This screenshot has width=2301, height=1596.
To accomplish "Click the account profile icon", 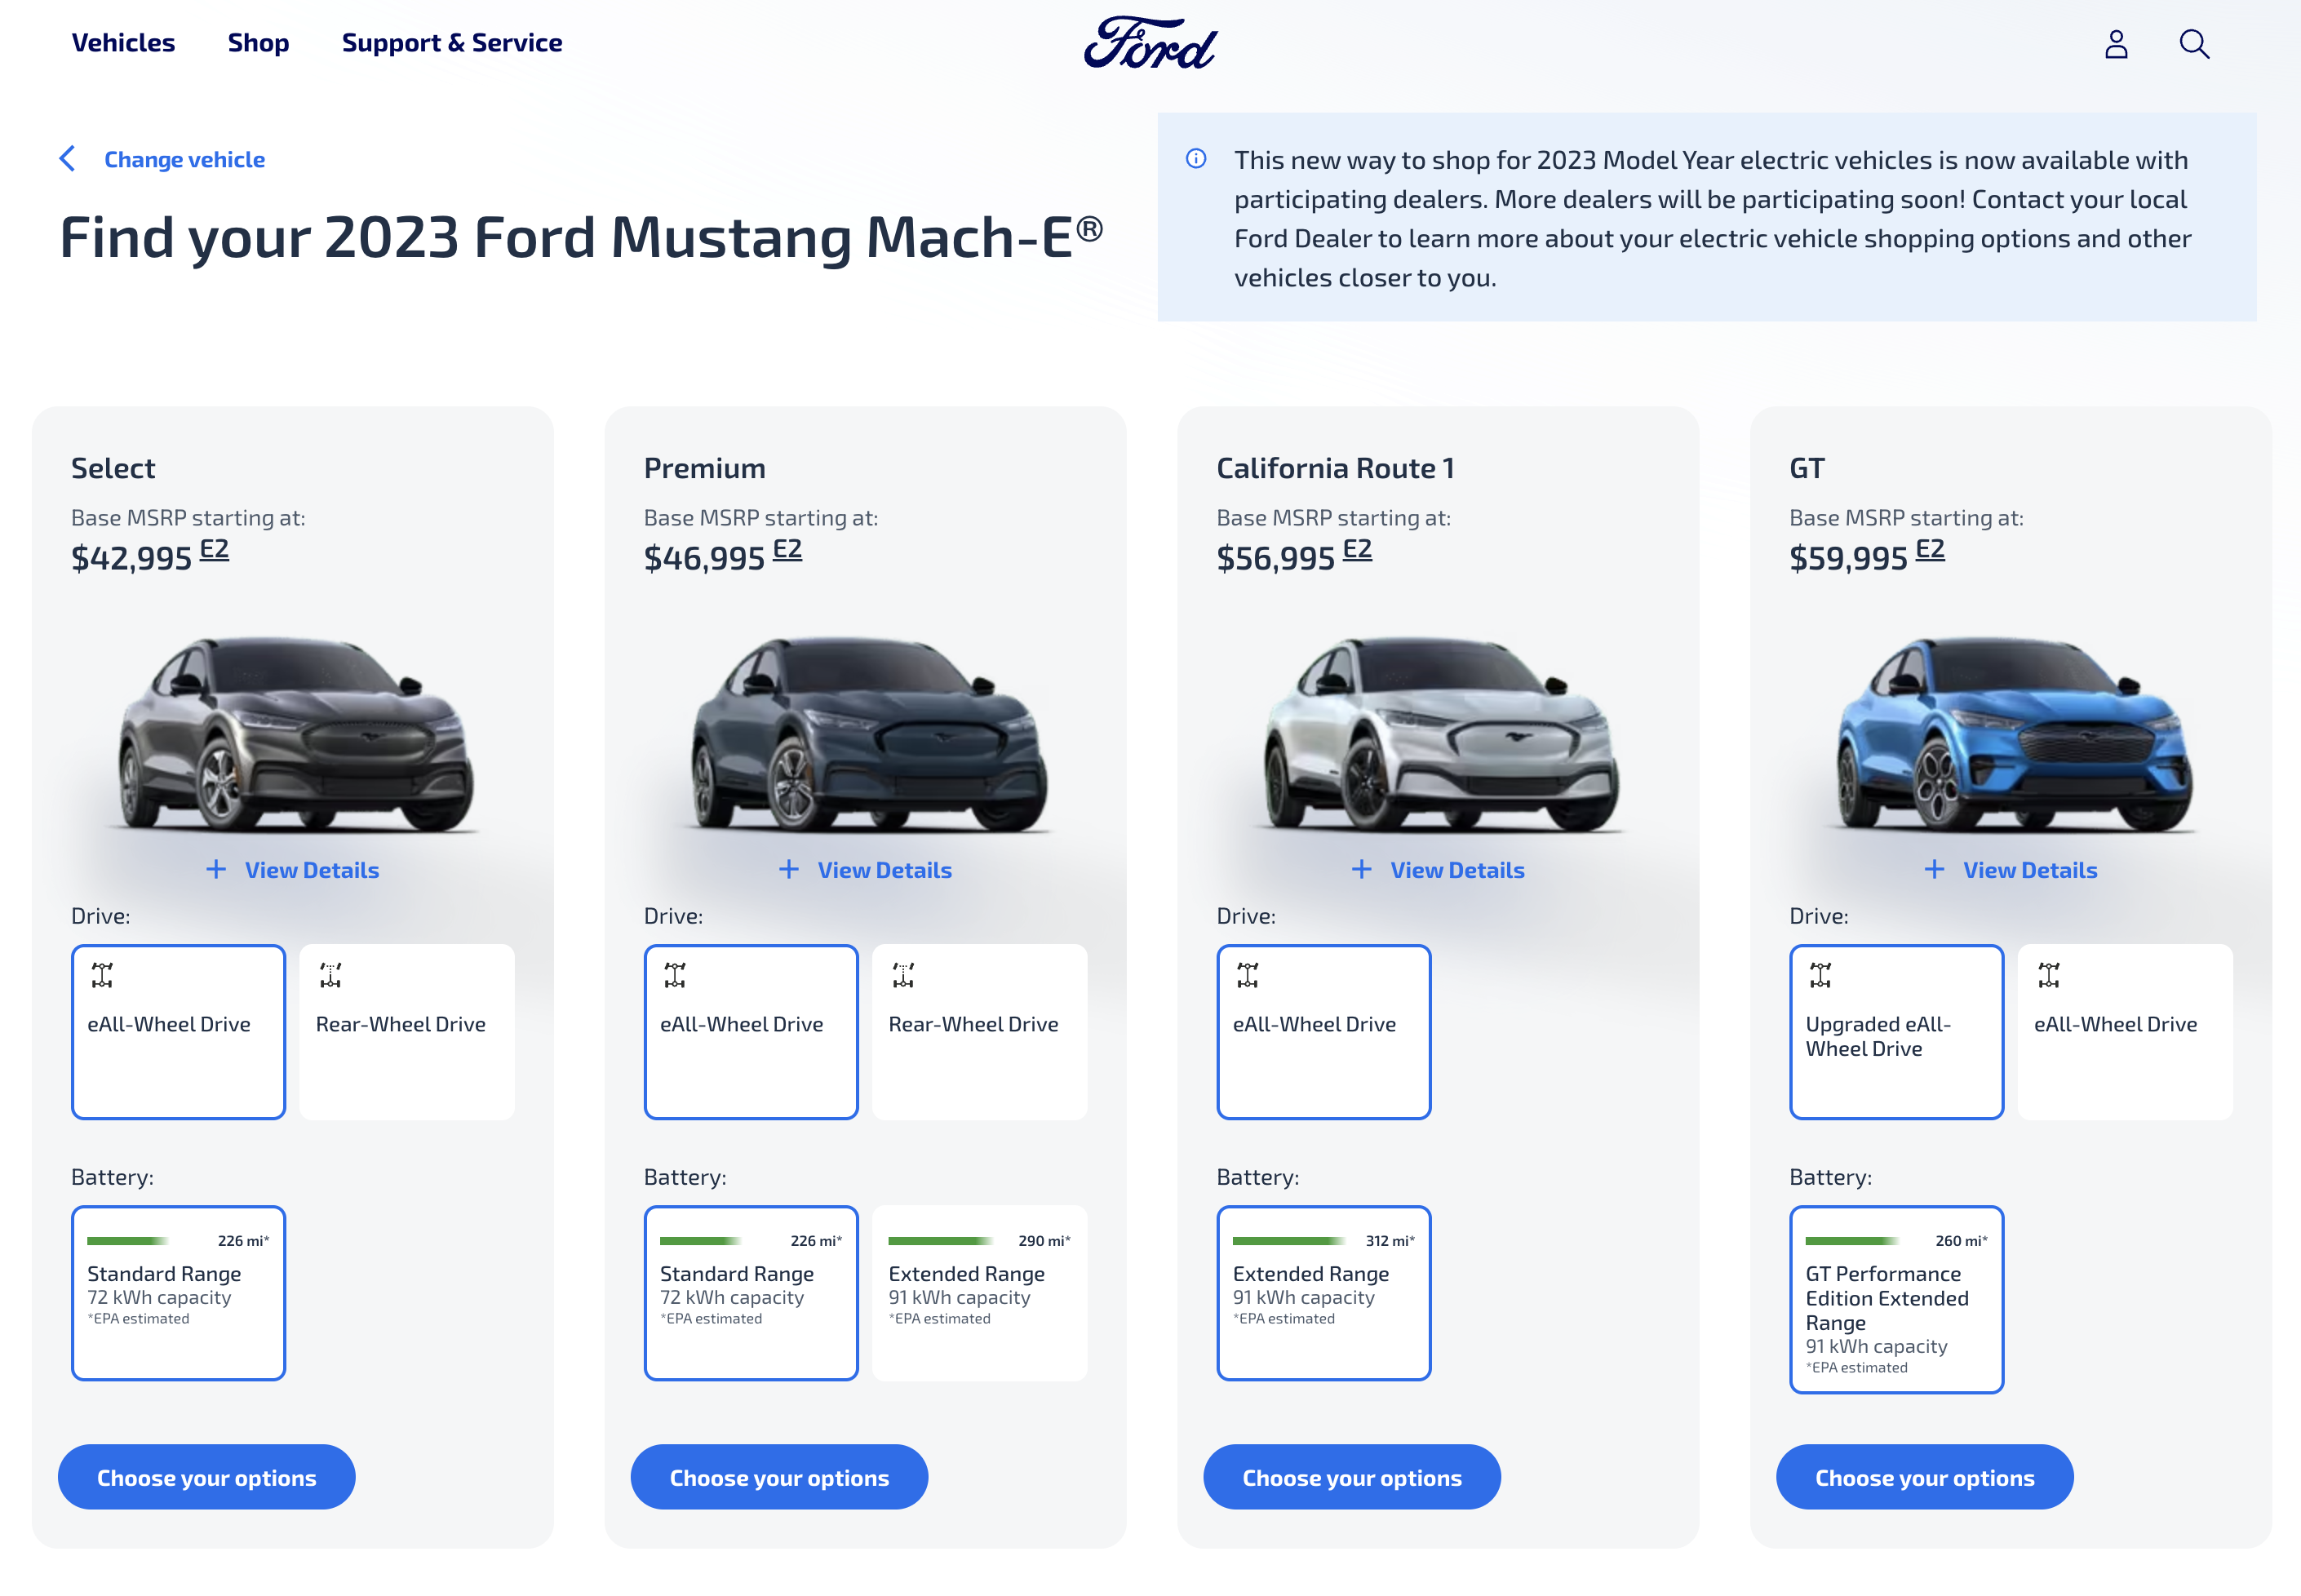I will tap(2114, 44).
